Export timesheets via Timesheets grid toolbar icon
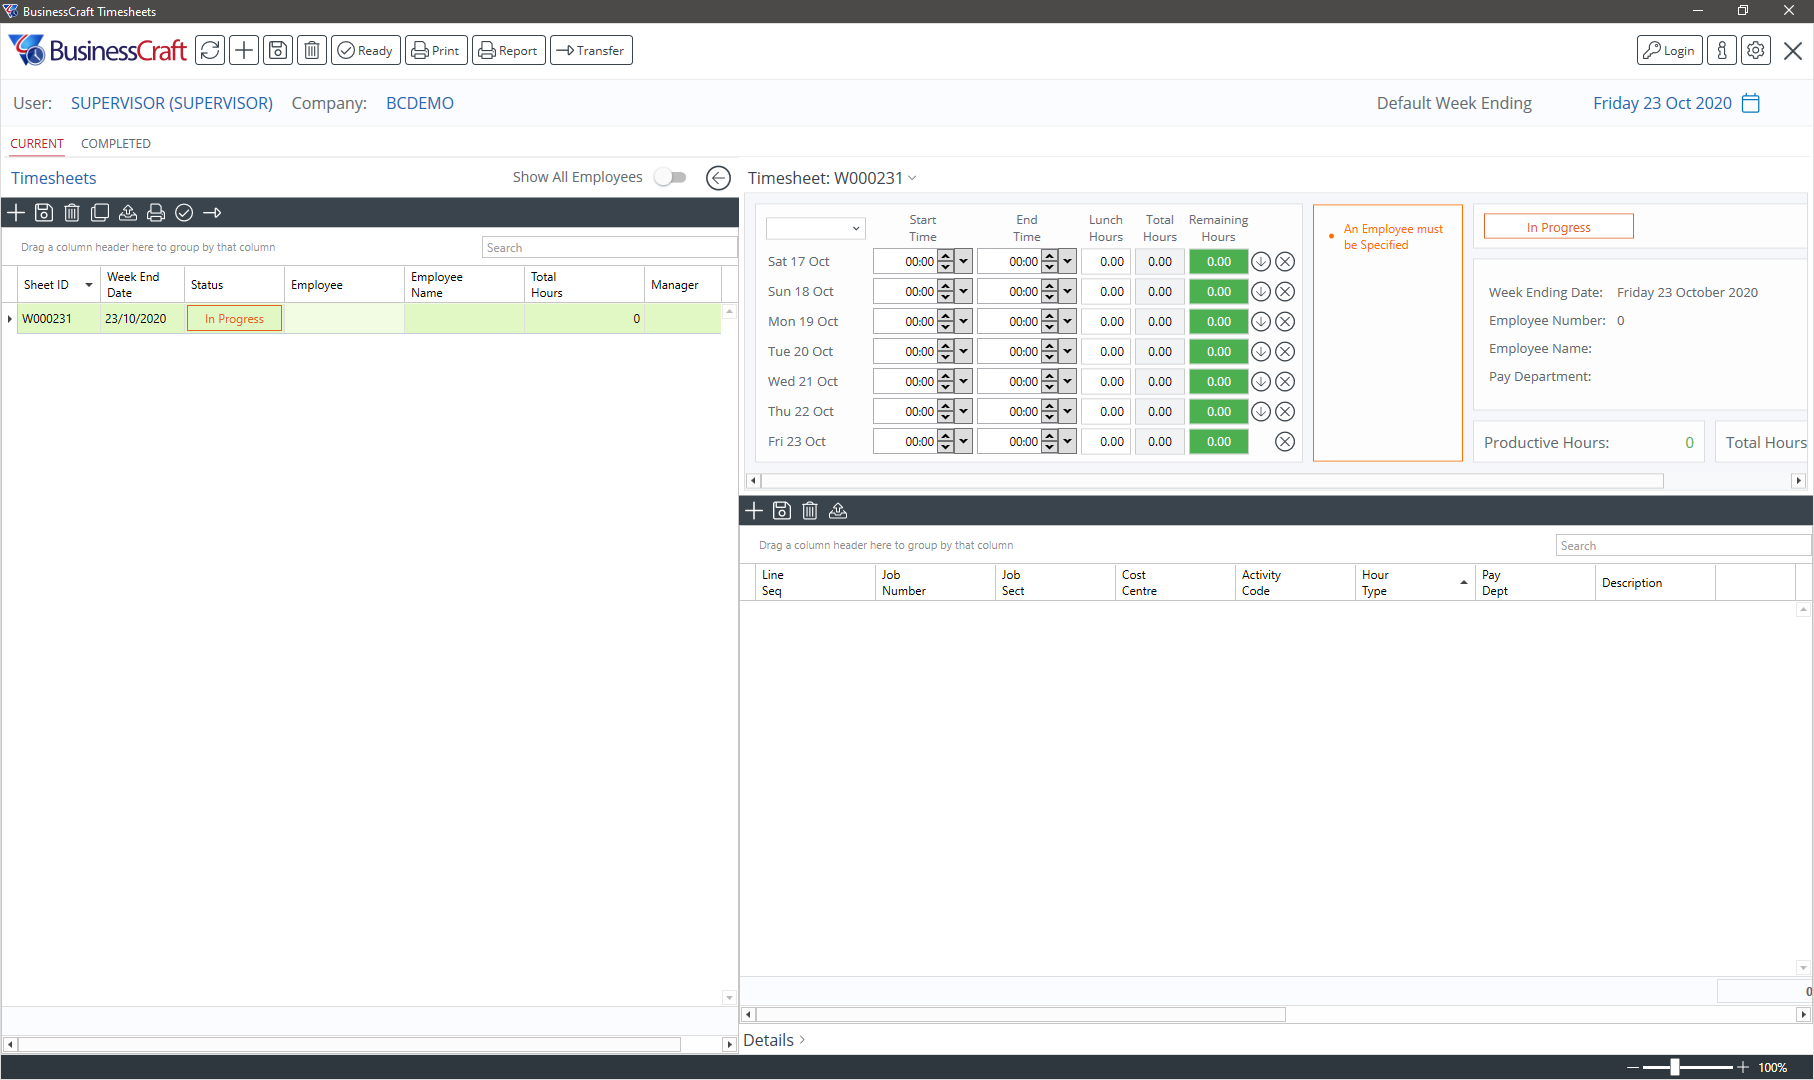Viewport: 1814px width, 1080px height. [x=128, y=212]
